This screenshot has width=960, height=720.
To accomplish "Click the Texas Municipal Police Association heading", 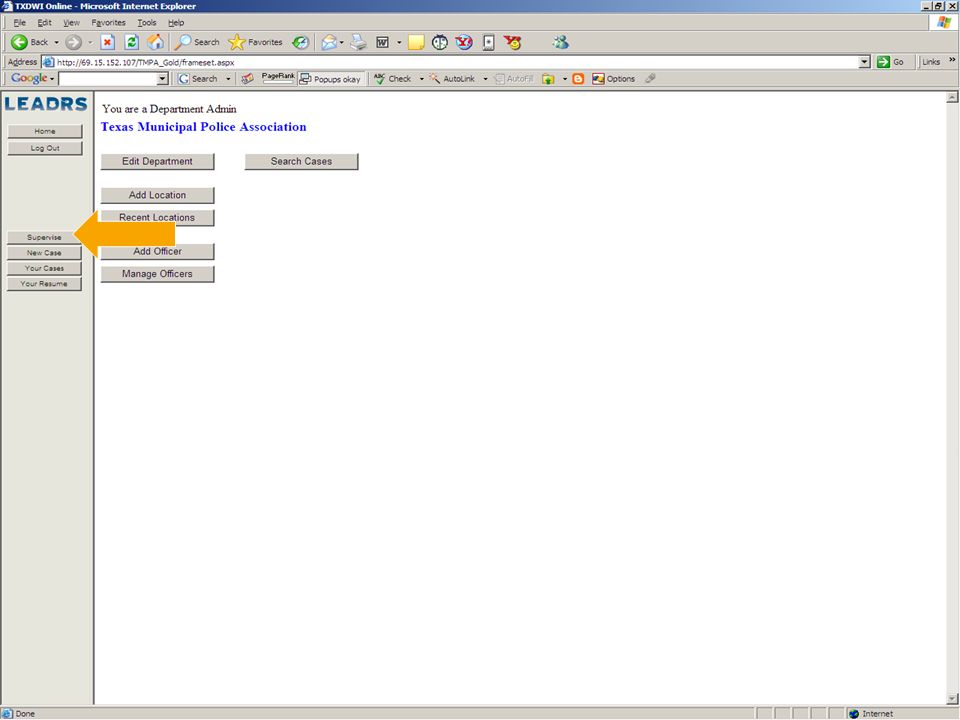I will click(203, 127).
